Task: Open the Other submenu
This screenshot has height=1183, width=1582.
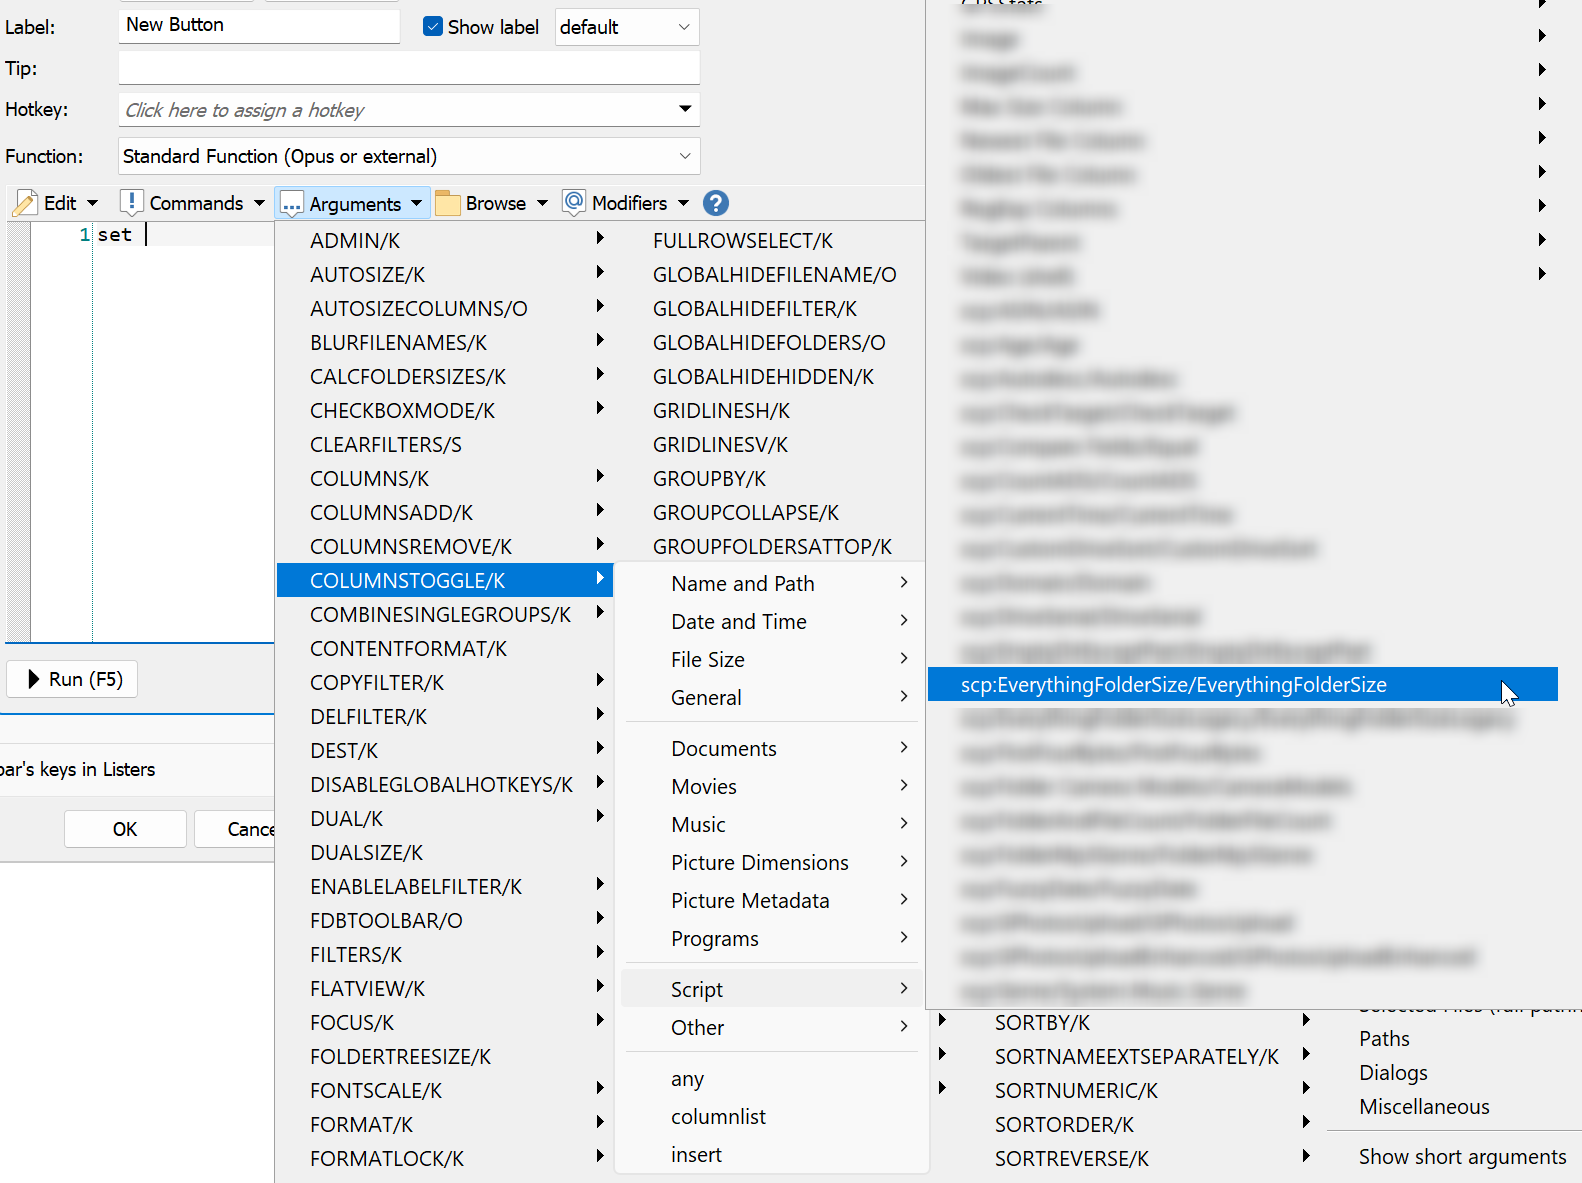Action: [x=771, y=1027]
